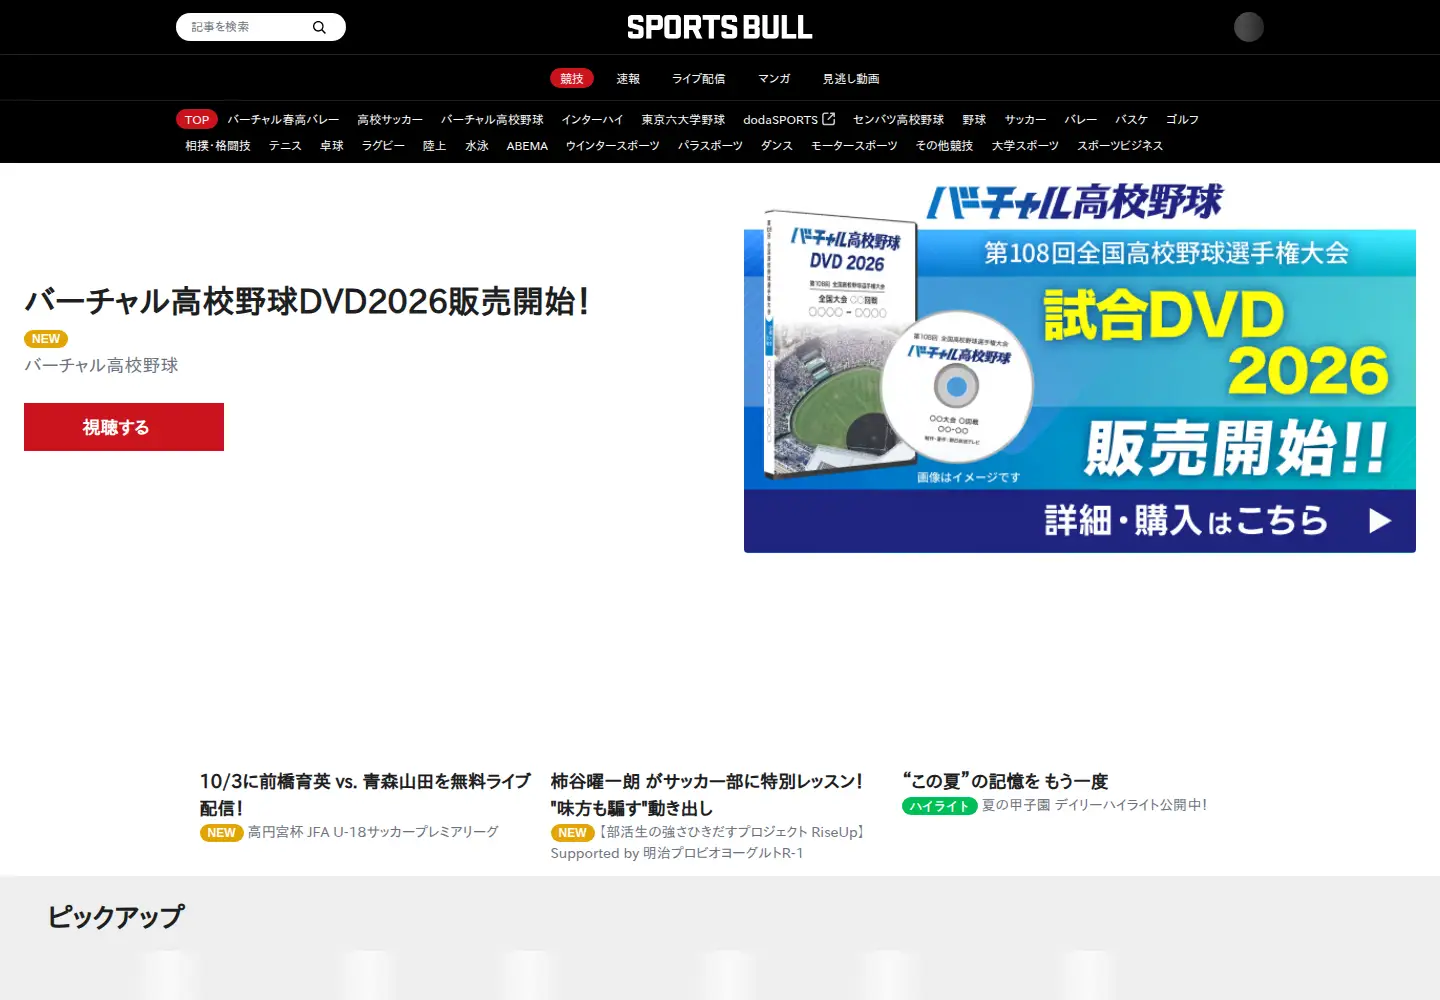Open バーチャル高校野球 category link

tap(492, 119)
